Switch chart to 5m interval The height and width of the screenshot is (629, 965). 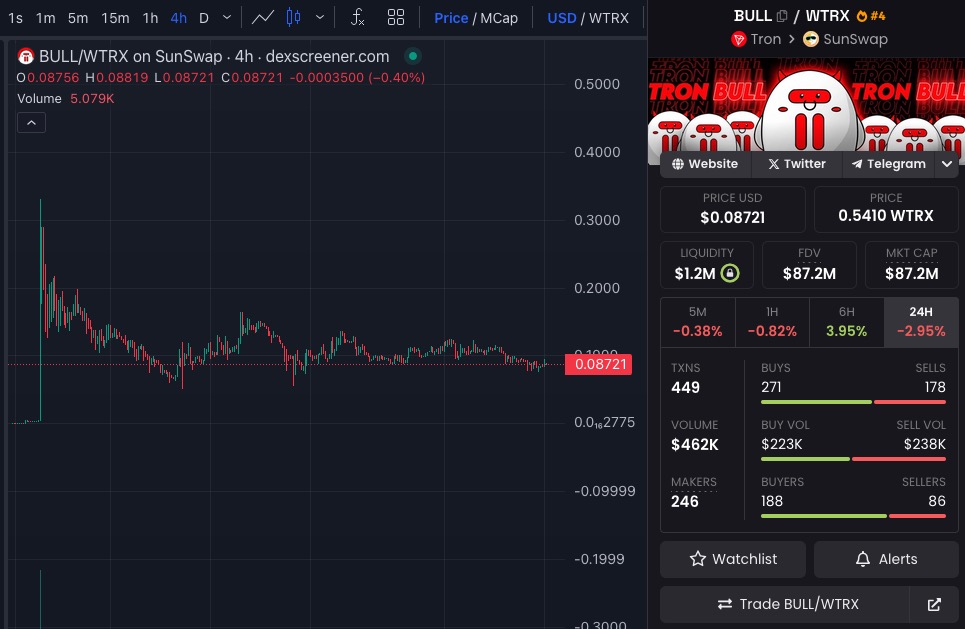78,18
